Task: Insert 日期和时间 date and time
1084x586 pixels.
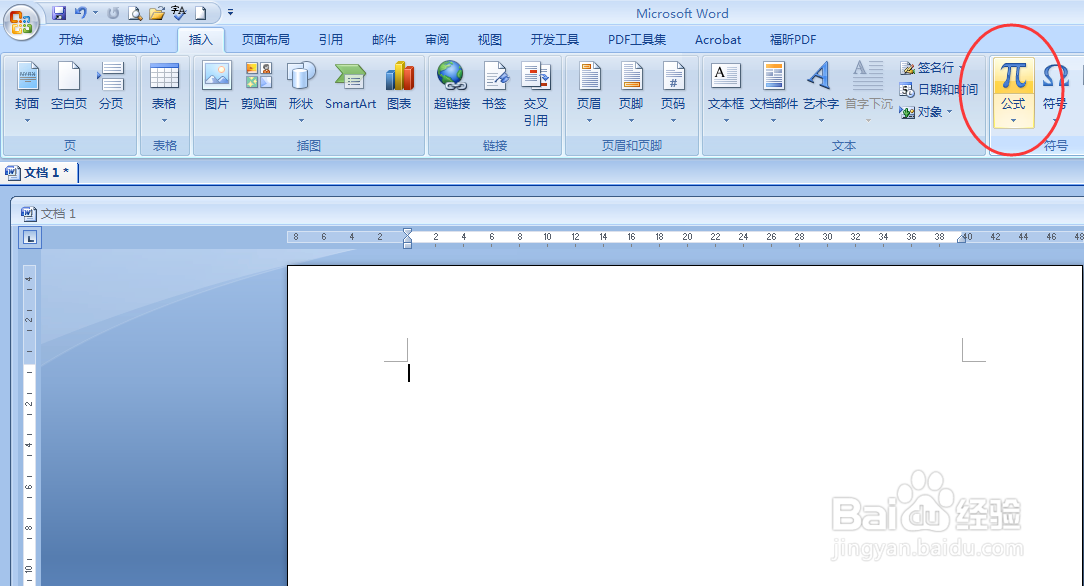Action: [x=938, y=90]
